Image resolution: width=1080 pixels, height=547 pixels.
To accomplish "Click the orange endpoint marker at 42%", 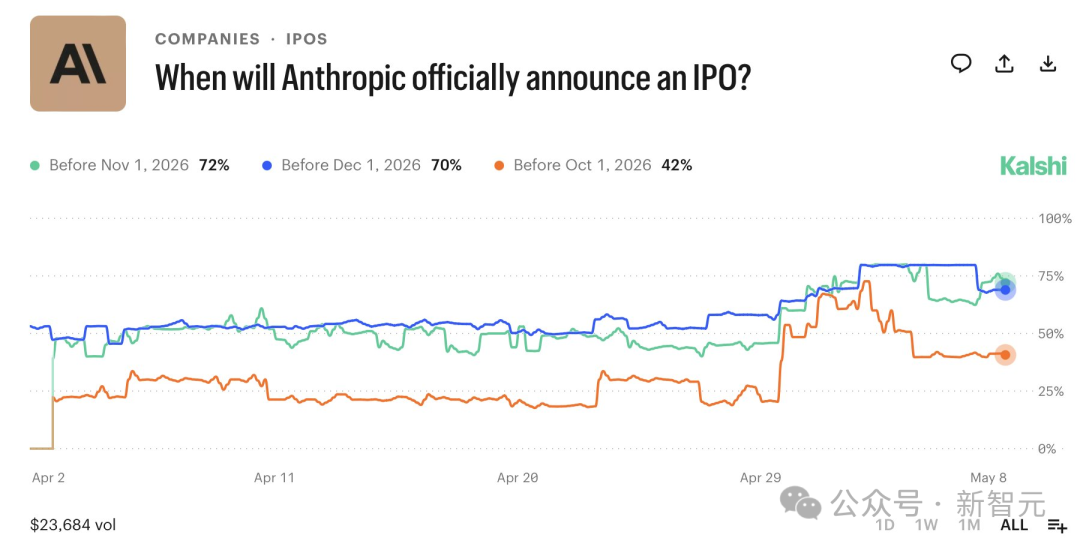I will [x=1005, y=355].
